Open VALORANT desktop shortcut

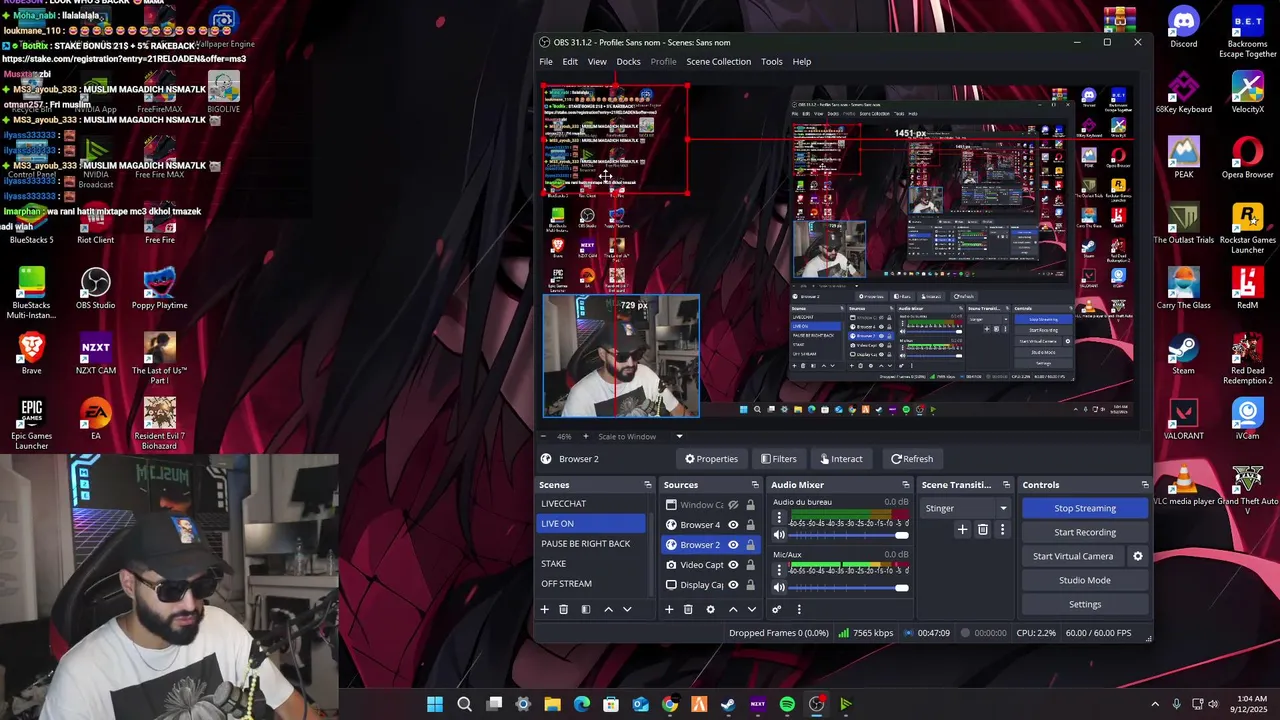tap(1184, 418)
